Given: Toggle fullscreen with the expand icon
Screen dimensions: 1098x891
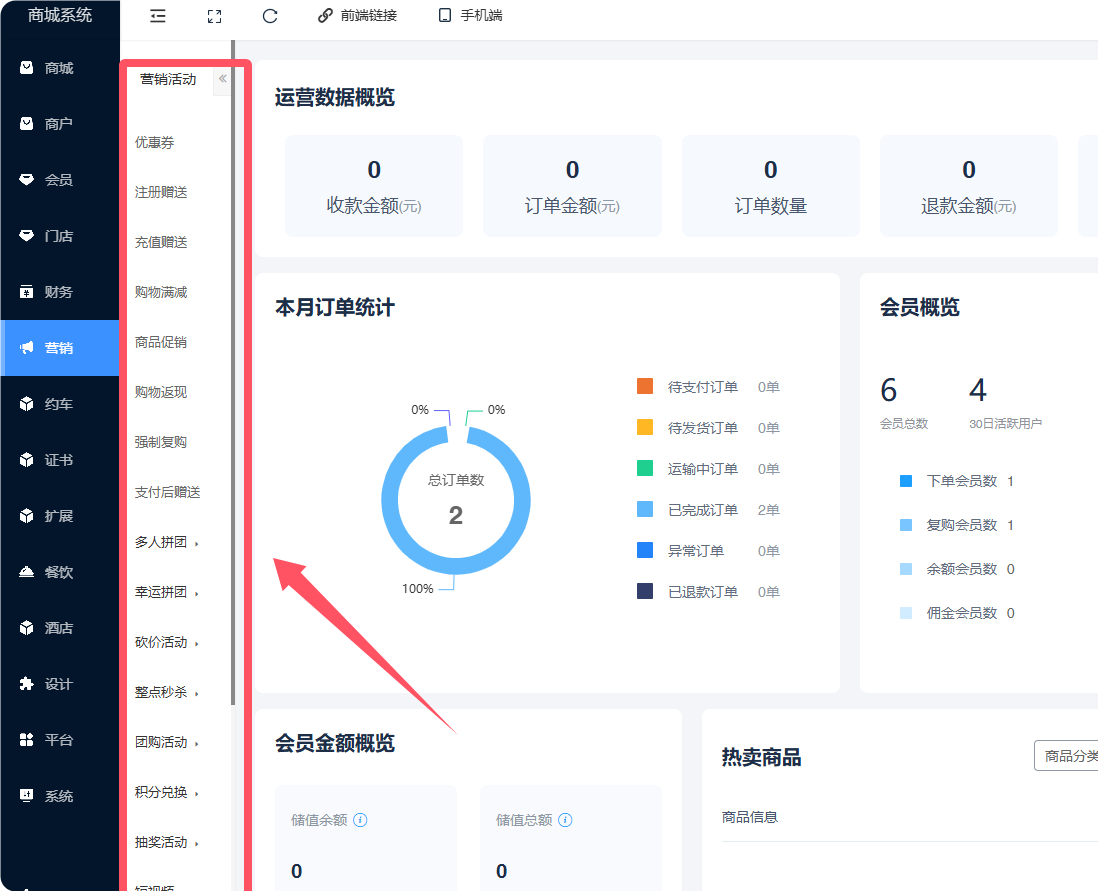Looking at the screenshot, I should pos(214,16).
